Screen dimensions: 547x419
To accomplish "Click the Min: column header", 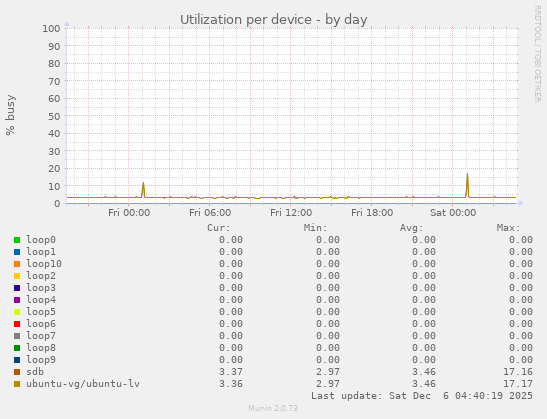I will [x=315, y=228].
